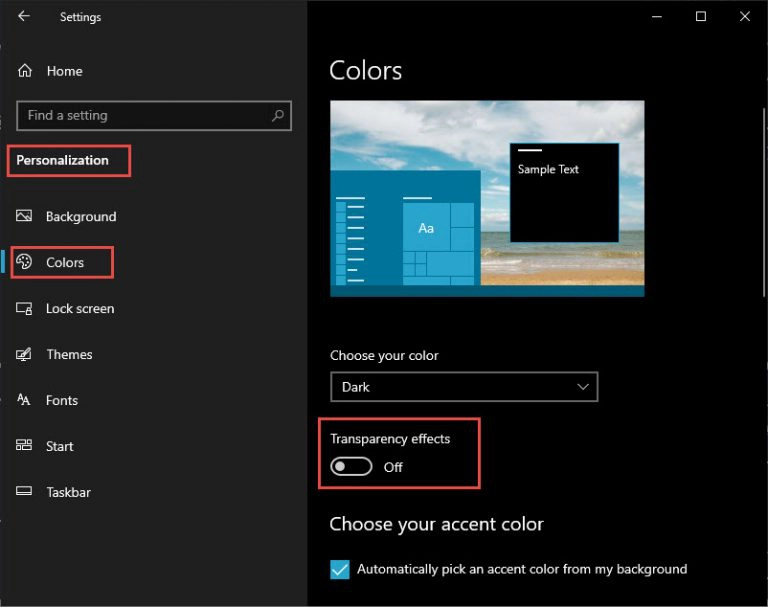This screenshot has height=607, width=768.
Task: Click the Lock screen icon
Action: click(x=24, y=309)
